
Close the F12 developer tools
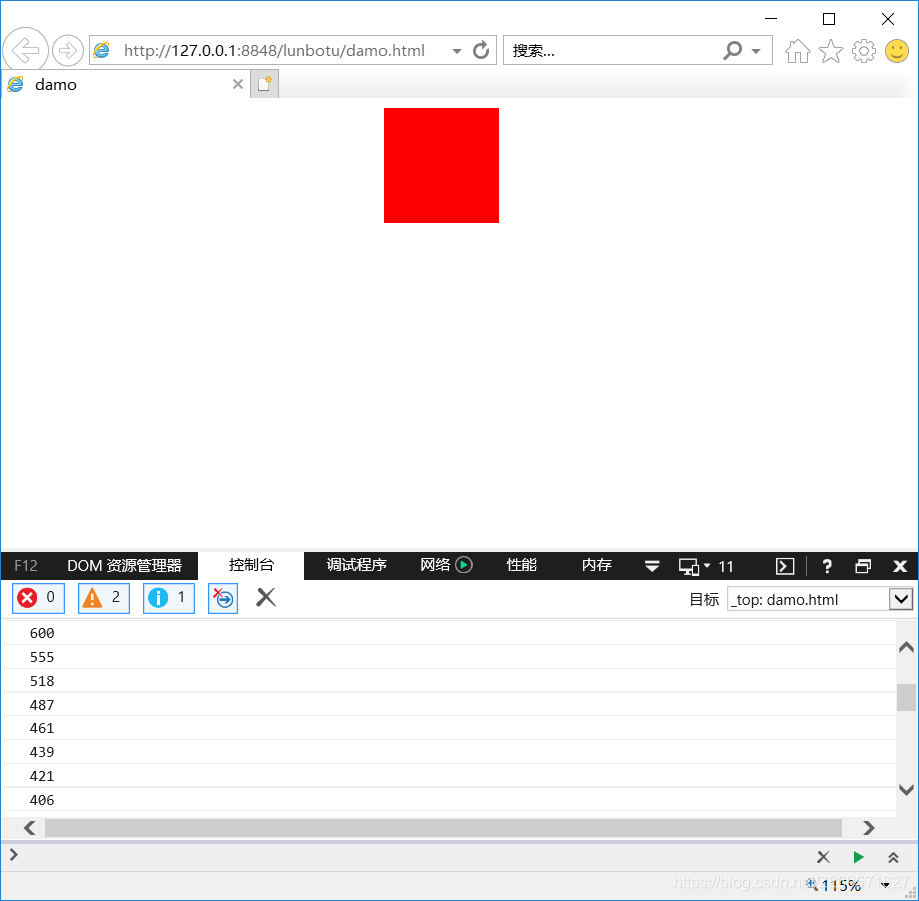point(900,566)
